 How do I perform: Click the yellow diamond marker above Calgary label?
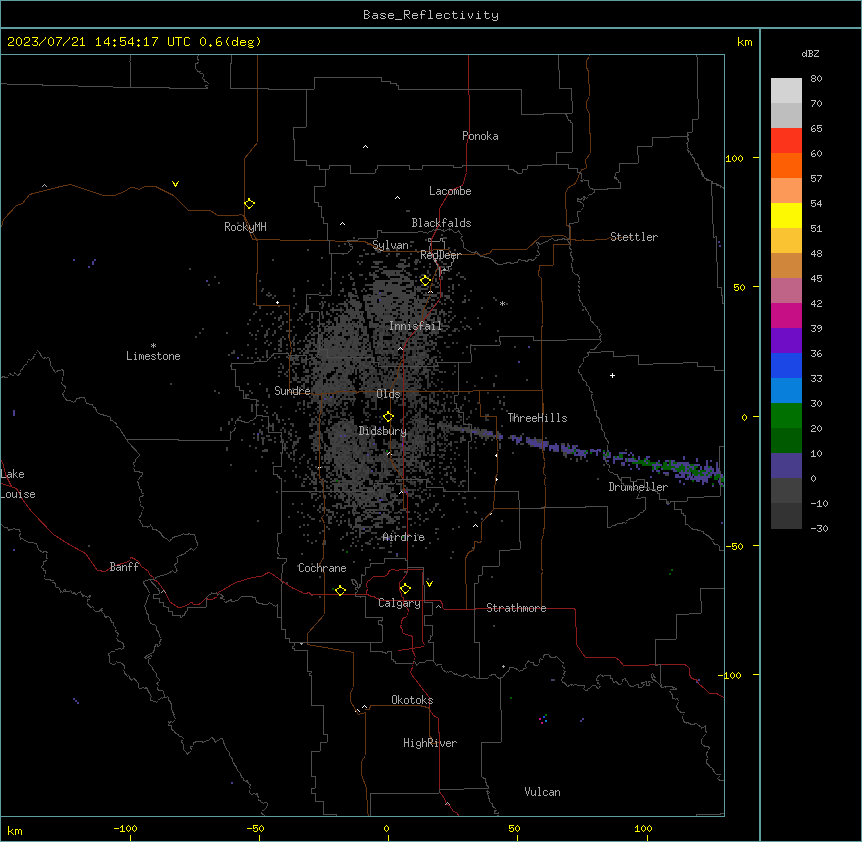405,589
